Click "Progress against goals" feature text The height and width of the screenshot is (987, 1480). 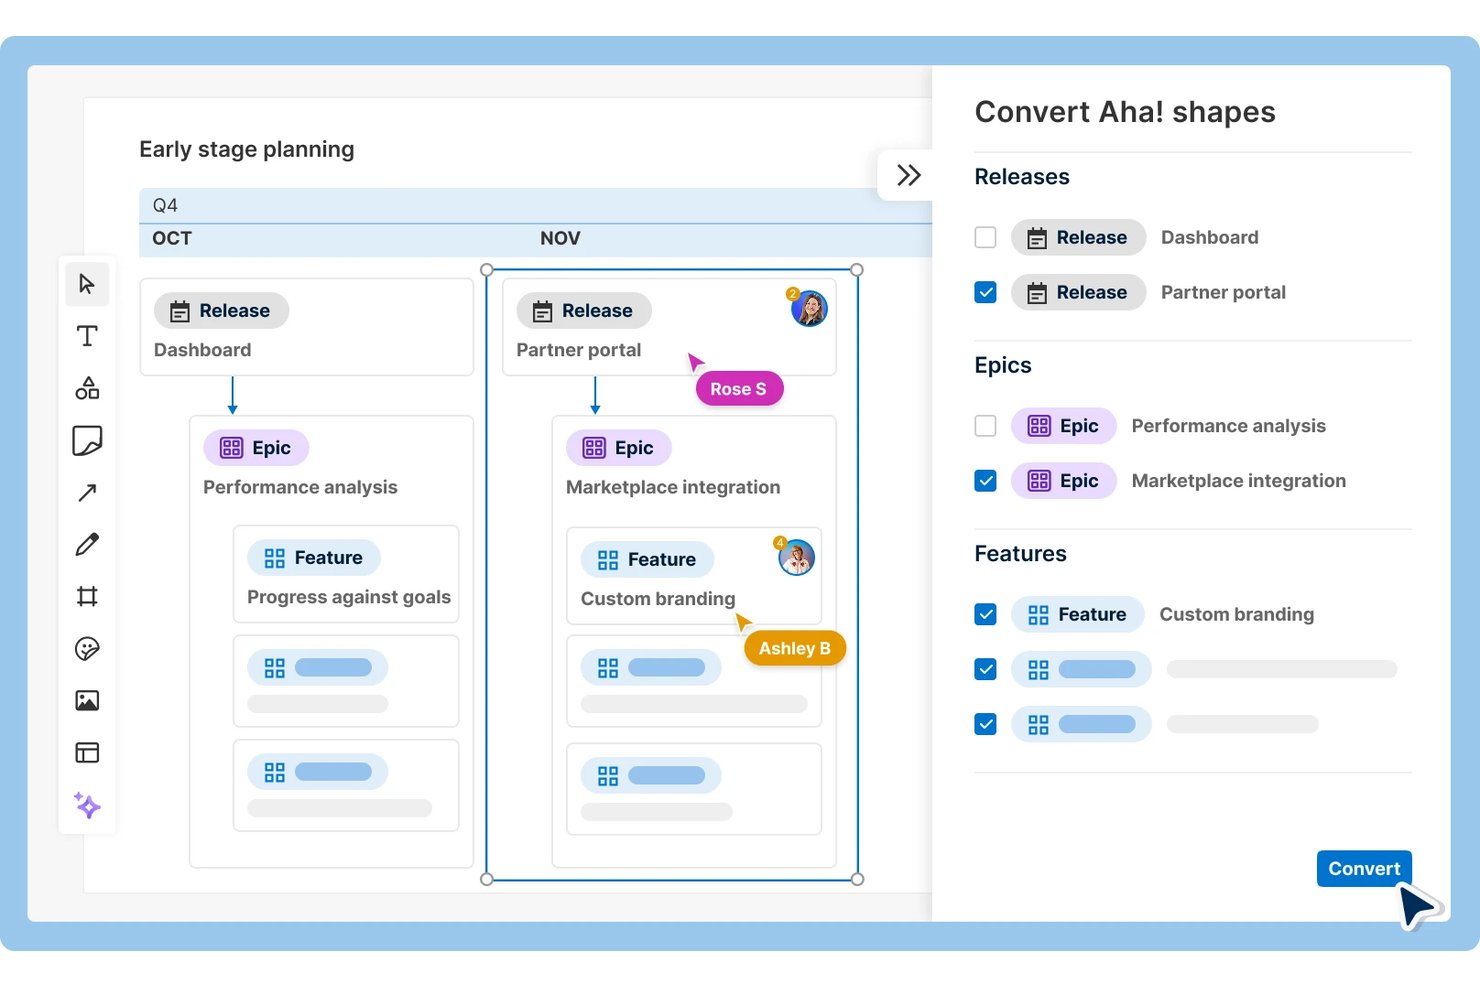click(349, 597)
